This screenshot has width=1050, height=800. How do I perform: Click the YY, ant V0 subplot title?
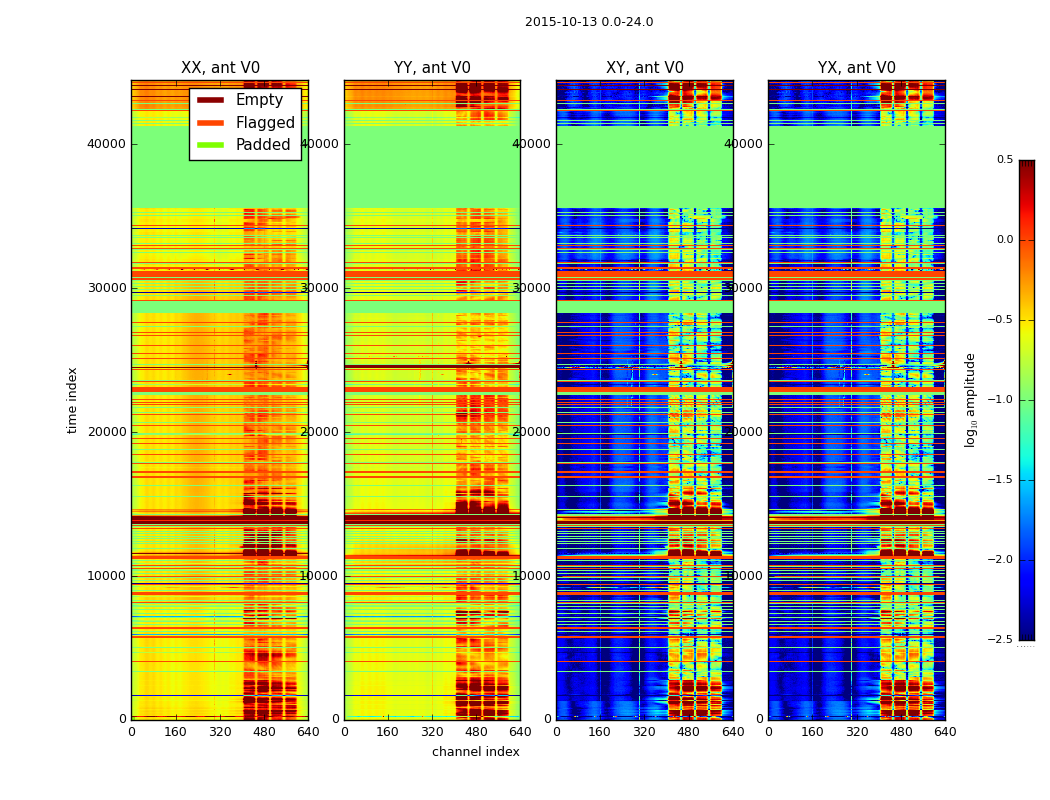[432, 68]
